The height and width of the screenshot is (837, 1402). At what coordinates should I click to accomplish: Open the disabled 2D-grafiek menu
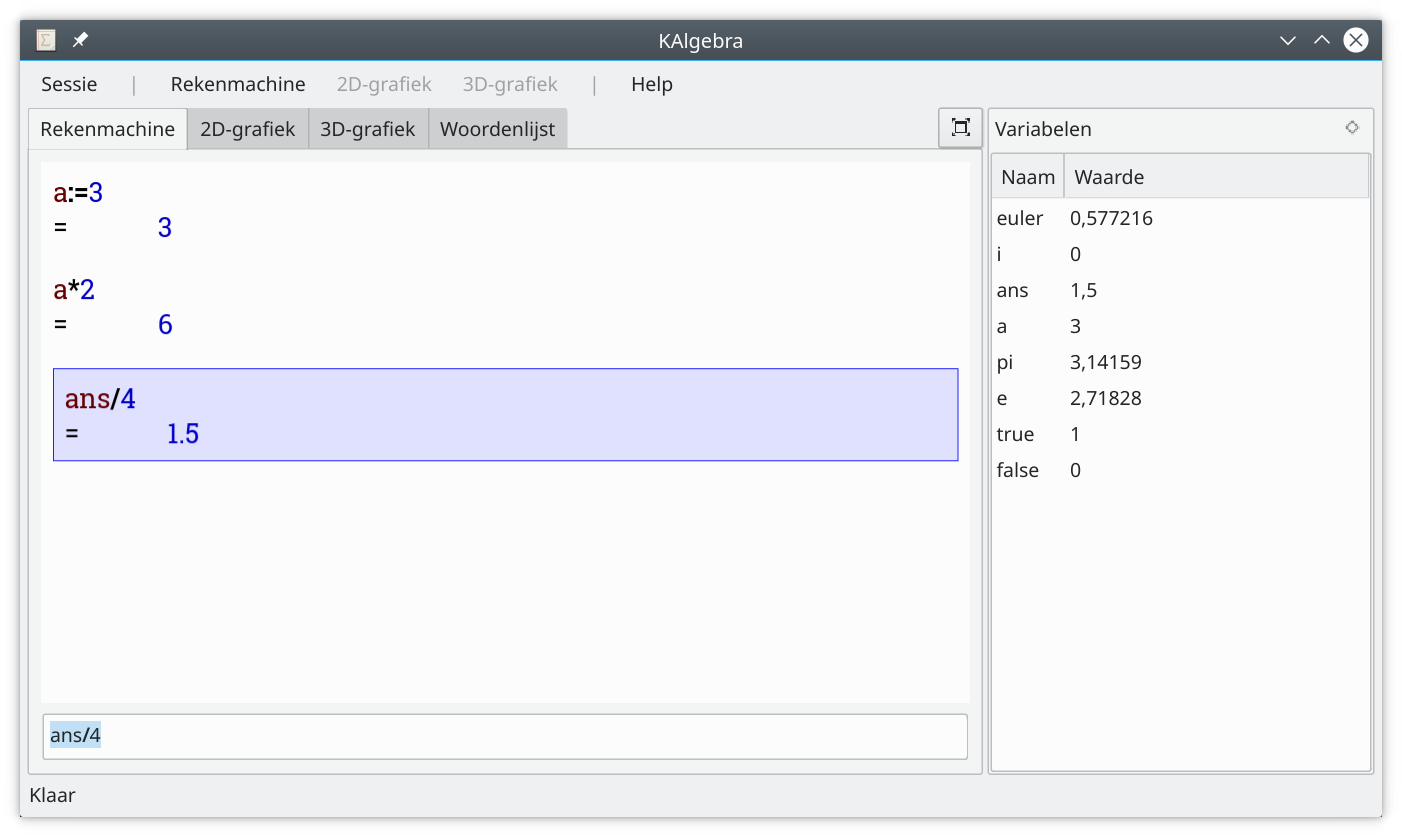tap(384, 84)
